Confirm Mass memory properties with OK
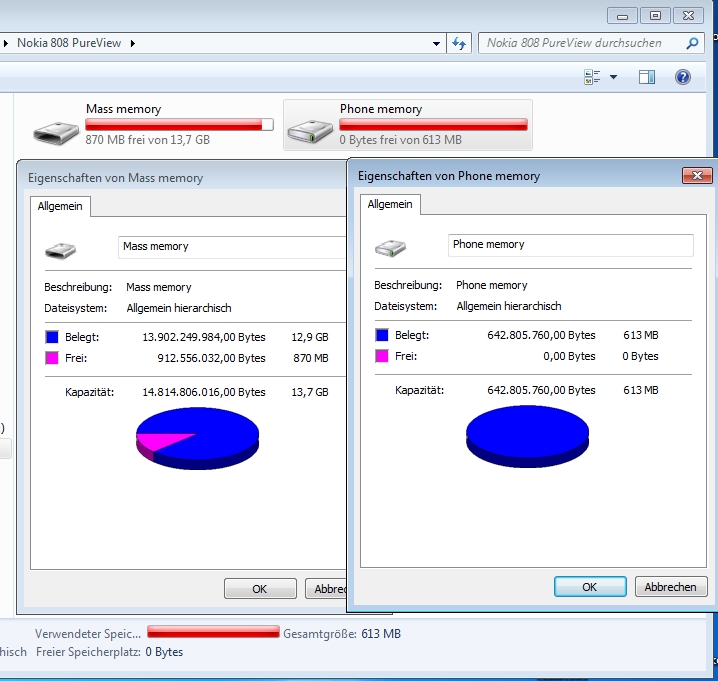Screen dimensions: 718x681 260,588
